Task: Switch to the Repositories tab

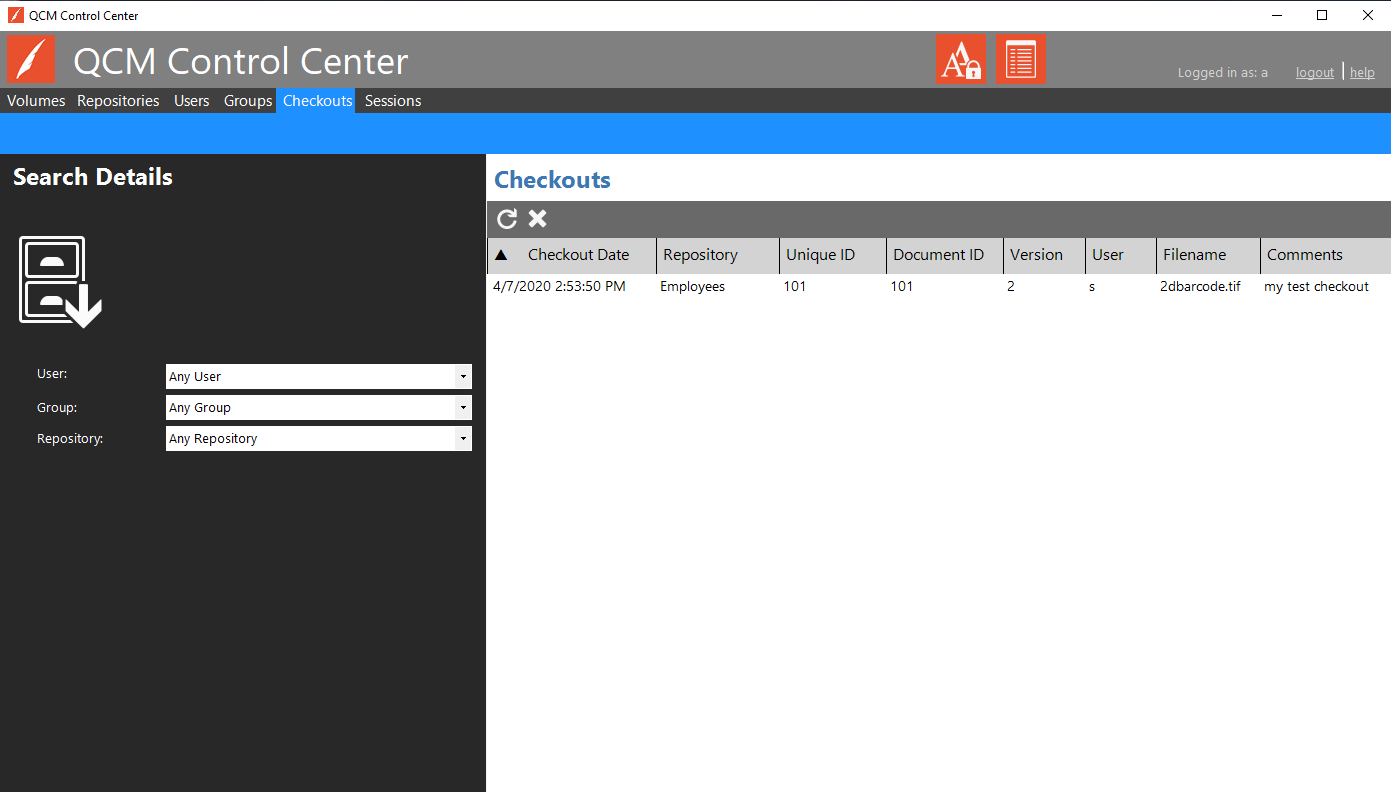Action: point(118,101)
